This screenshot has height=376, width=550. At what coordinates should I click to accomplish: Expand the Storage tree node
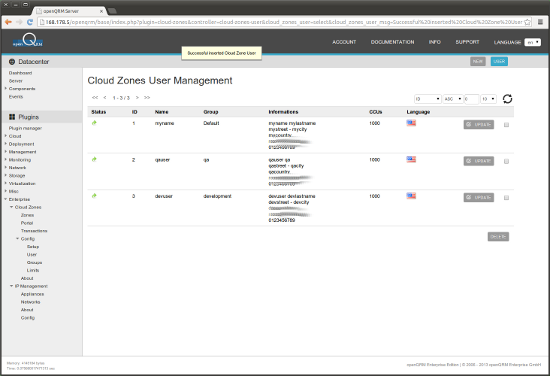(6, 175)
